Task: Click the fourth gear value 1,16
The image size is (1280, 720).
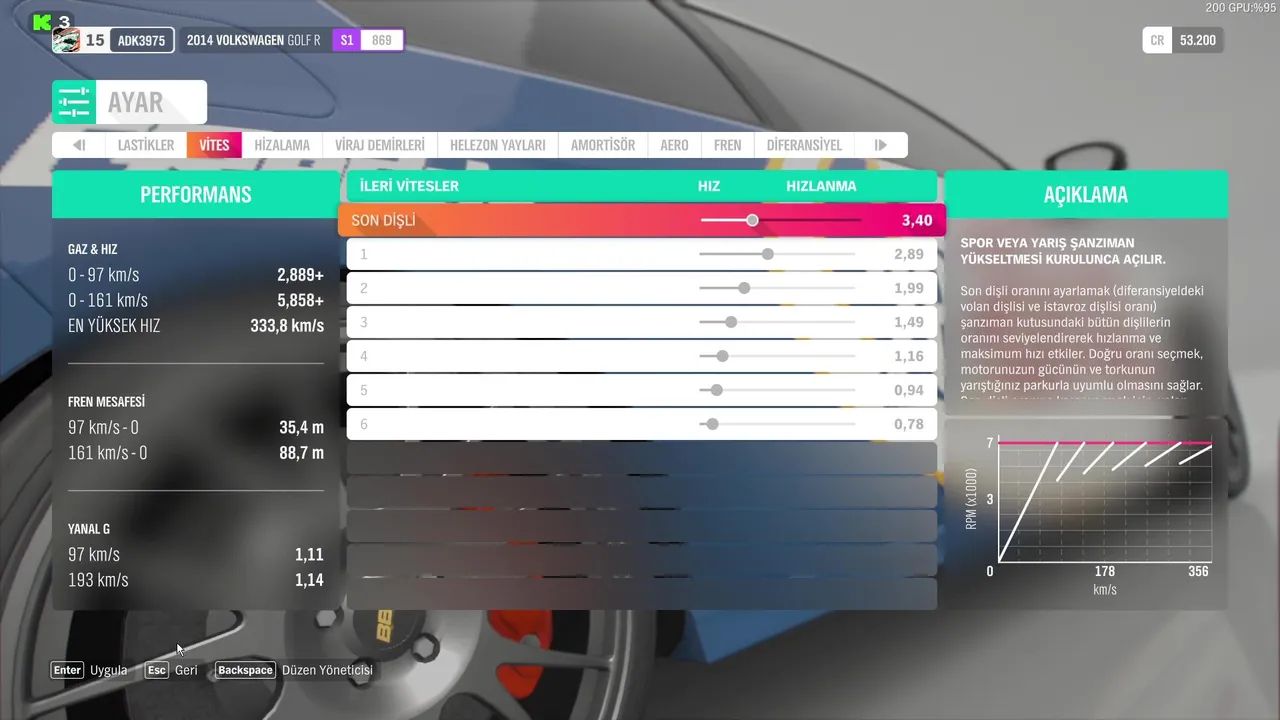Action: click(909, 356)
